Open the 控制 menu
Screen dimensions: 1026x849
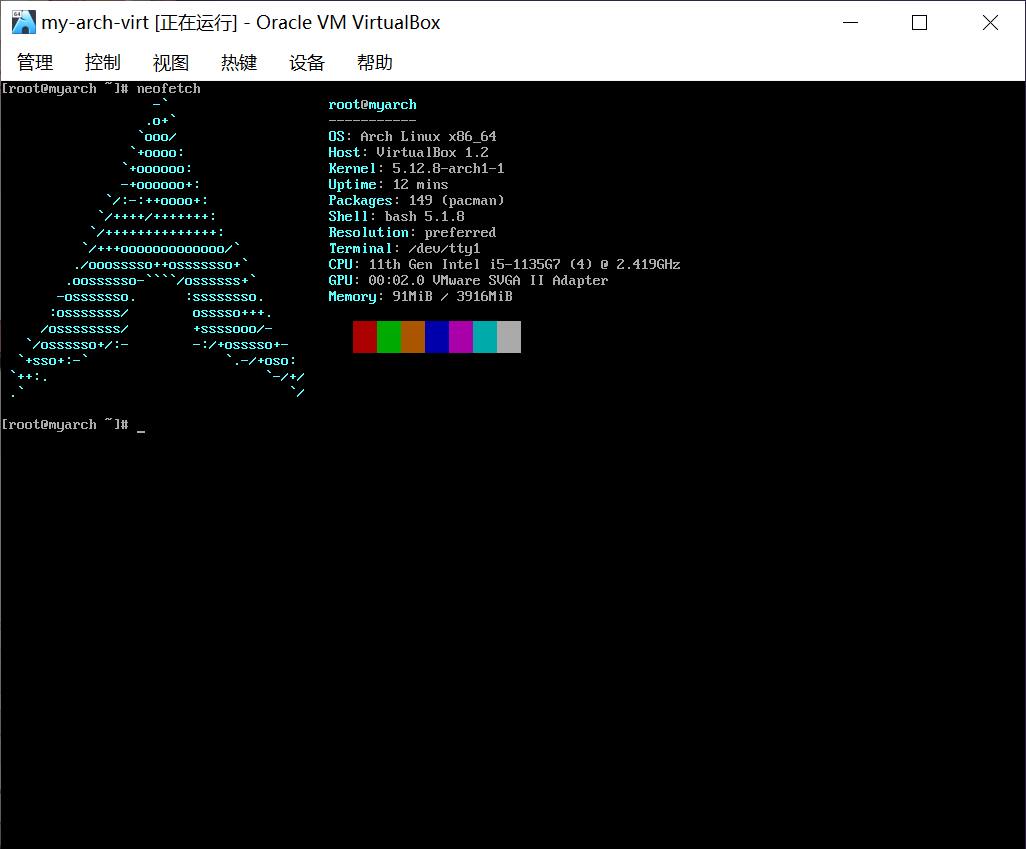click(x=103, y=63)
